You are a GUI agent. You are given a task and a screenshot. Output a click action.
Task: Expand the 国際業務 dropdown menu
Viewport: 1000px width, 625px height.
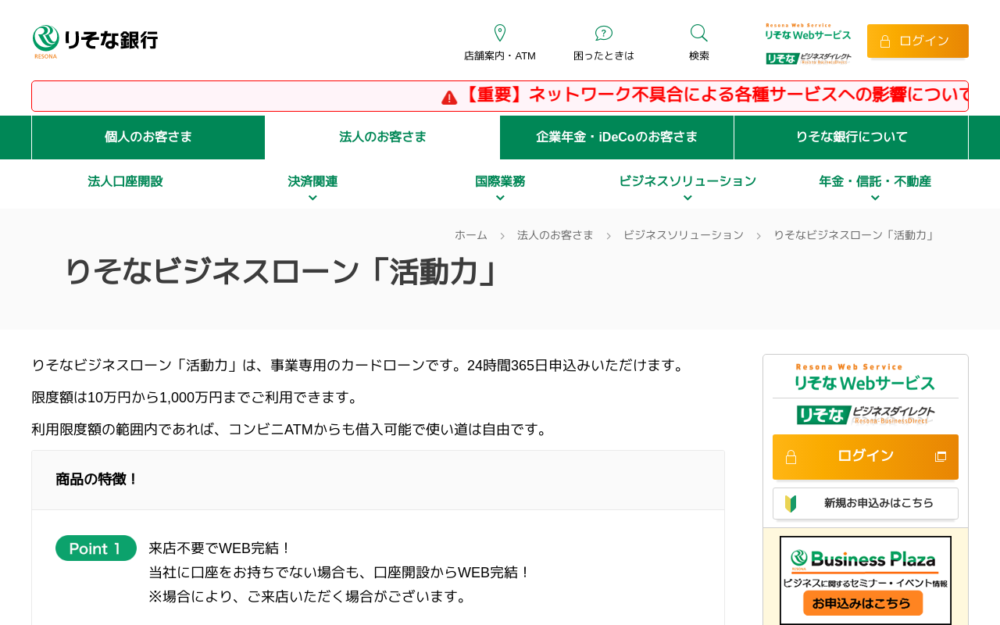500,182
